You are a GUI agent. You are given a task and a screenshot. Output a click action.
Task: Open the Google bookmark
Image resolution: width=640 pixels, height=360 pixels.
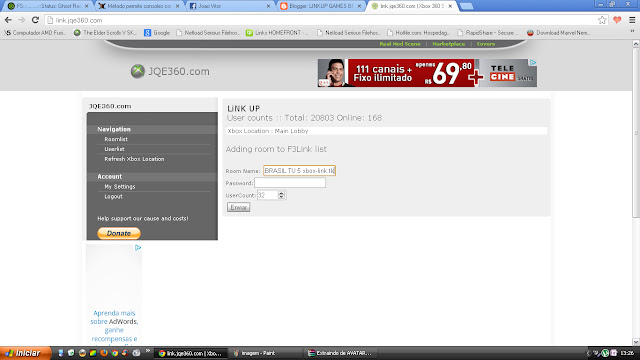click(157, 33)
